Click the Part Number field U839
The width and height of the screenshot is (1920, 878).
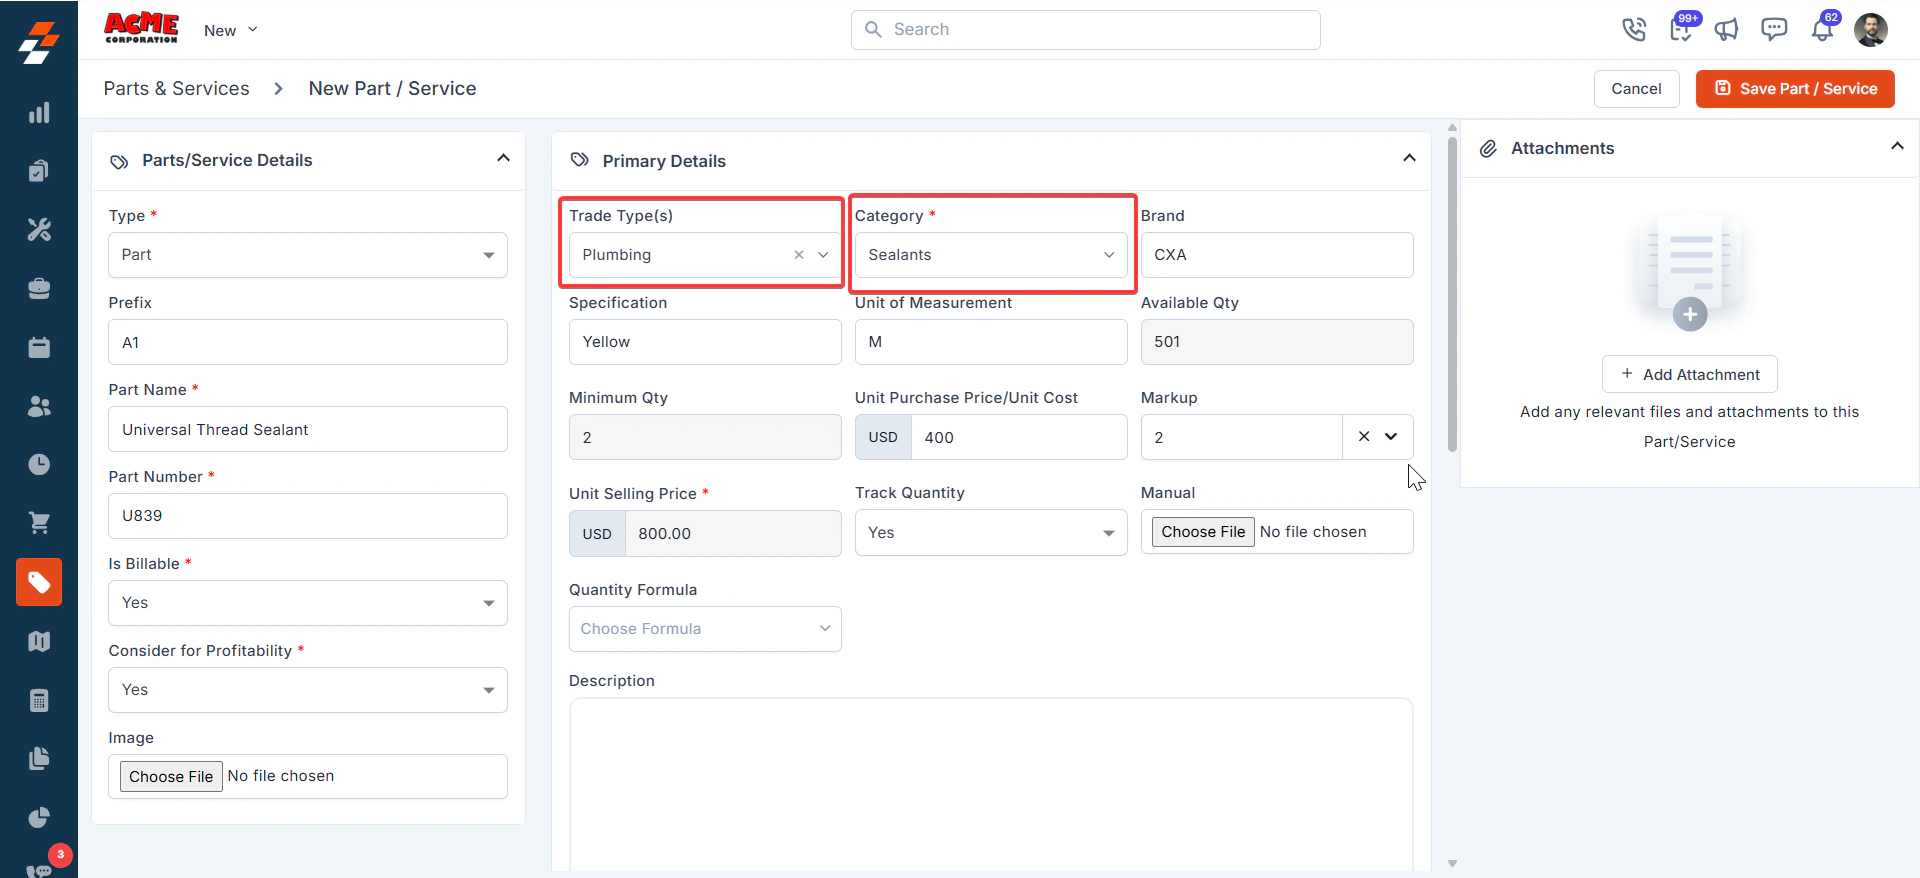coord(308,516)
